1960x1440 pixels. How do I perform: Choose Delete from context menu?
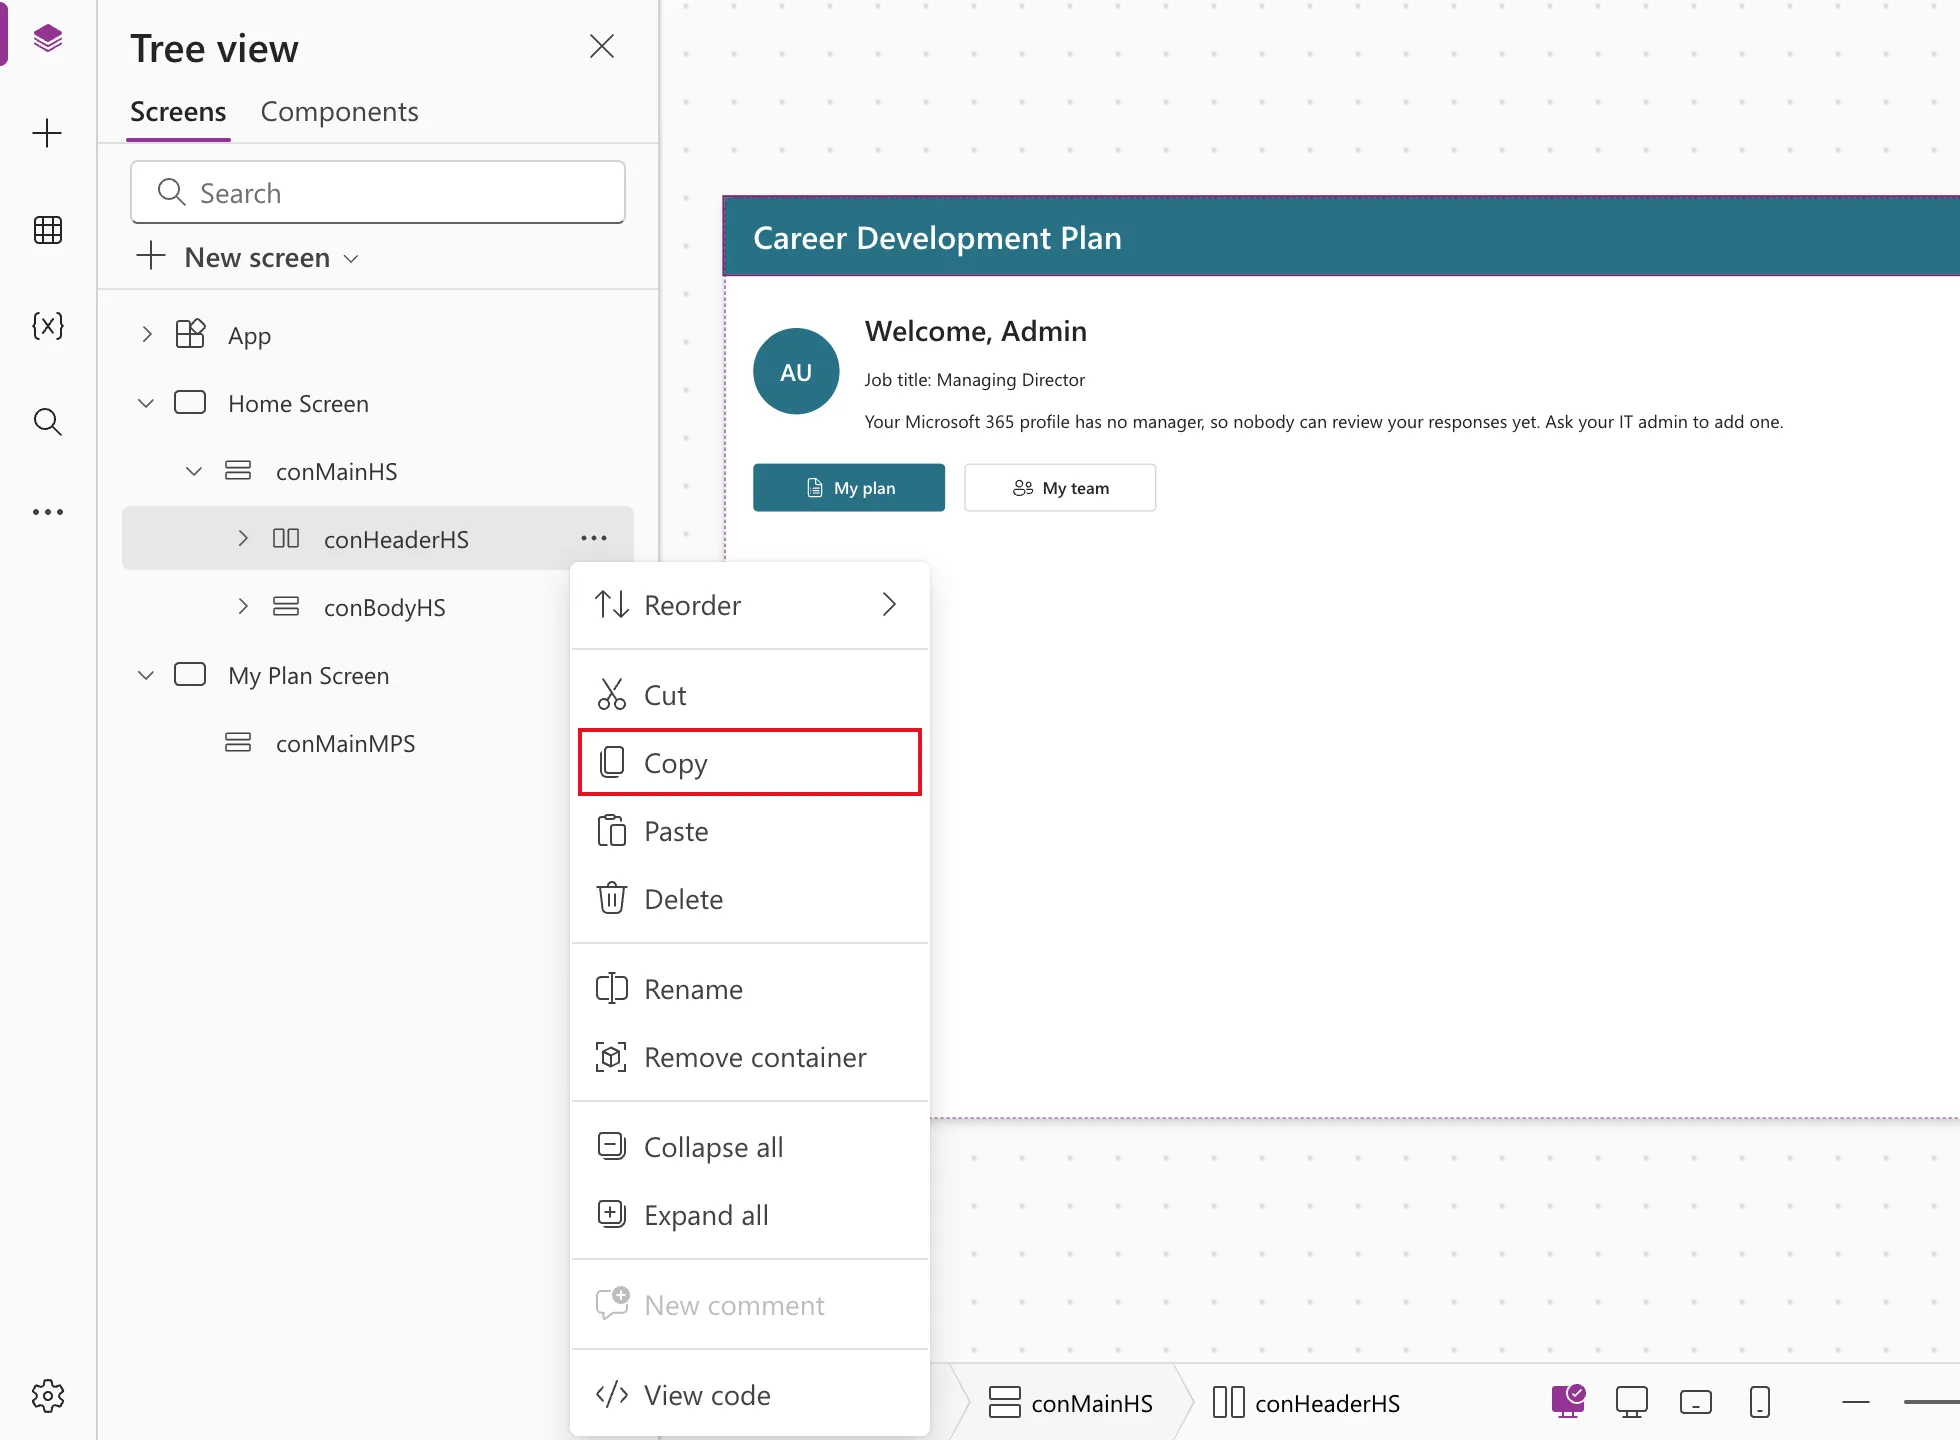(x=750, y=899)
